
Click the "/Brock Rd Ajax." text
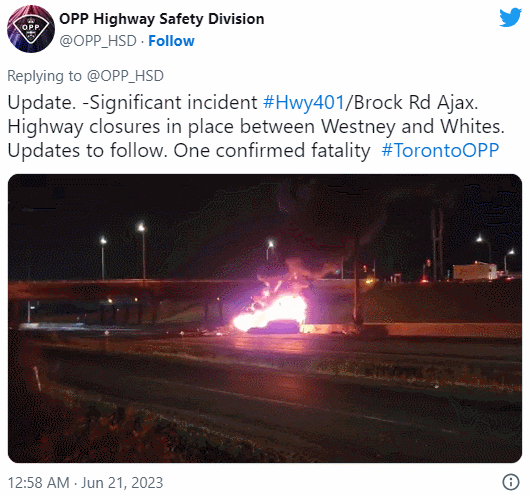[x=411, y=102]
